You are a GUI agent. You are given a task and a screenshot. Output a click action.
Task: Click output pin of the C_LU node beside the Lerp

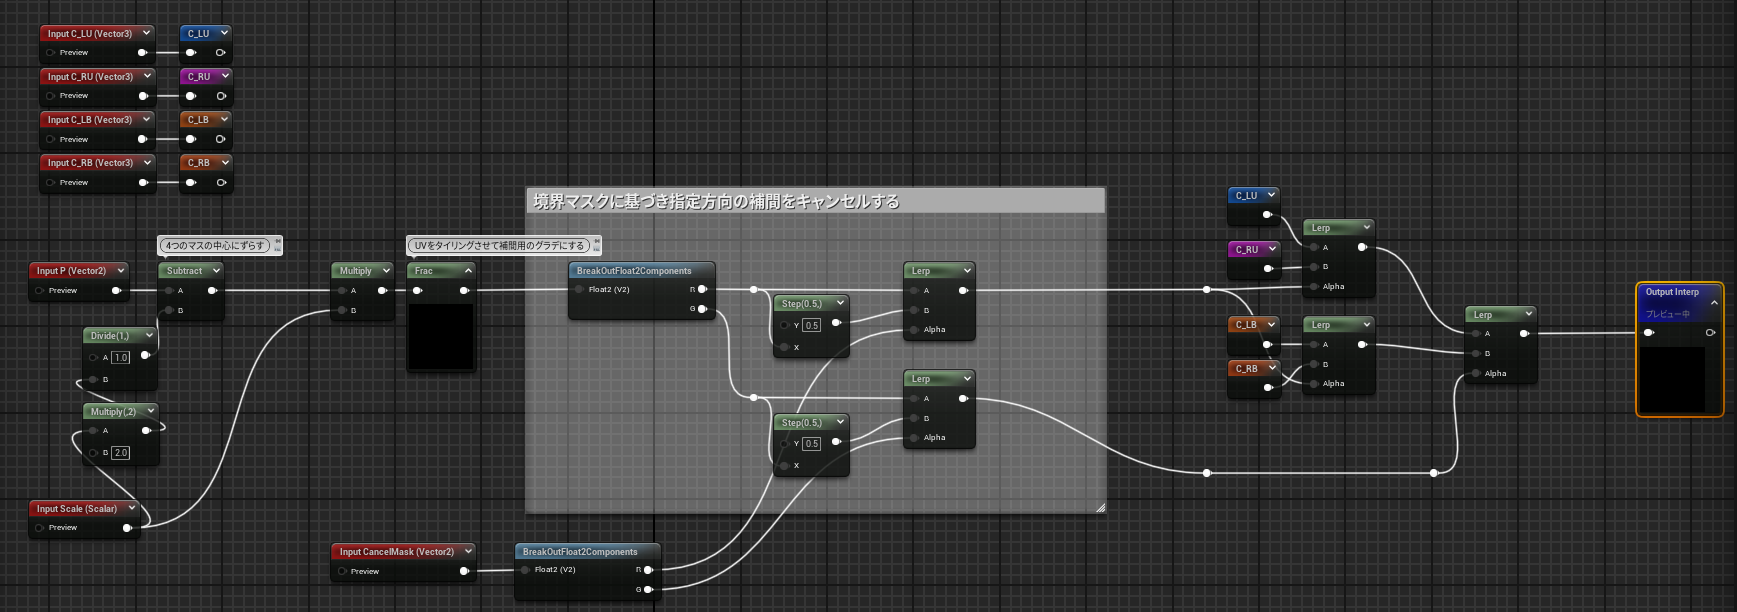(x=1267, y=215)
